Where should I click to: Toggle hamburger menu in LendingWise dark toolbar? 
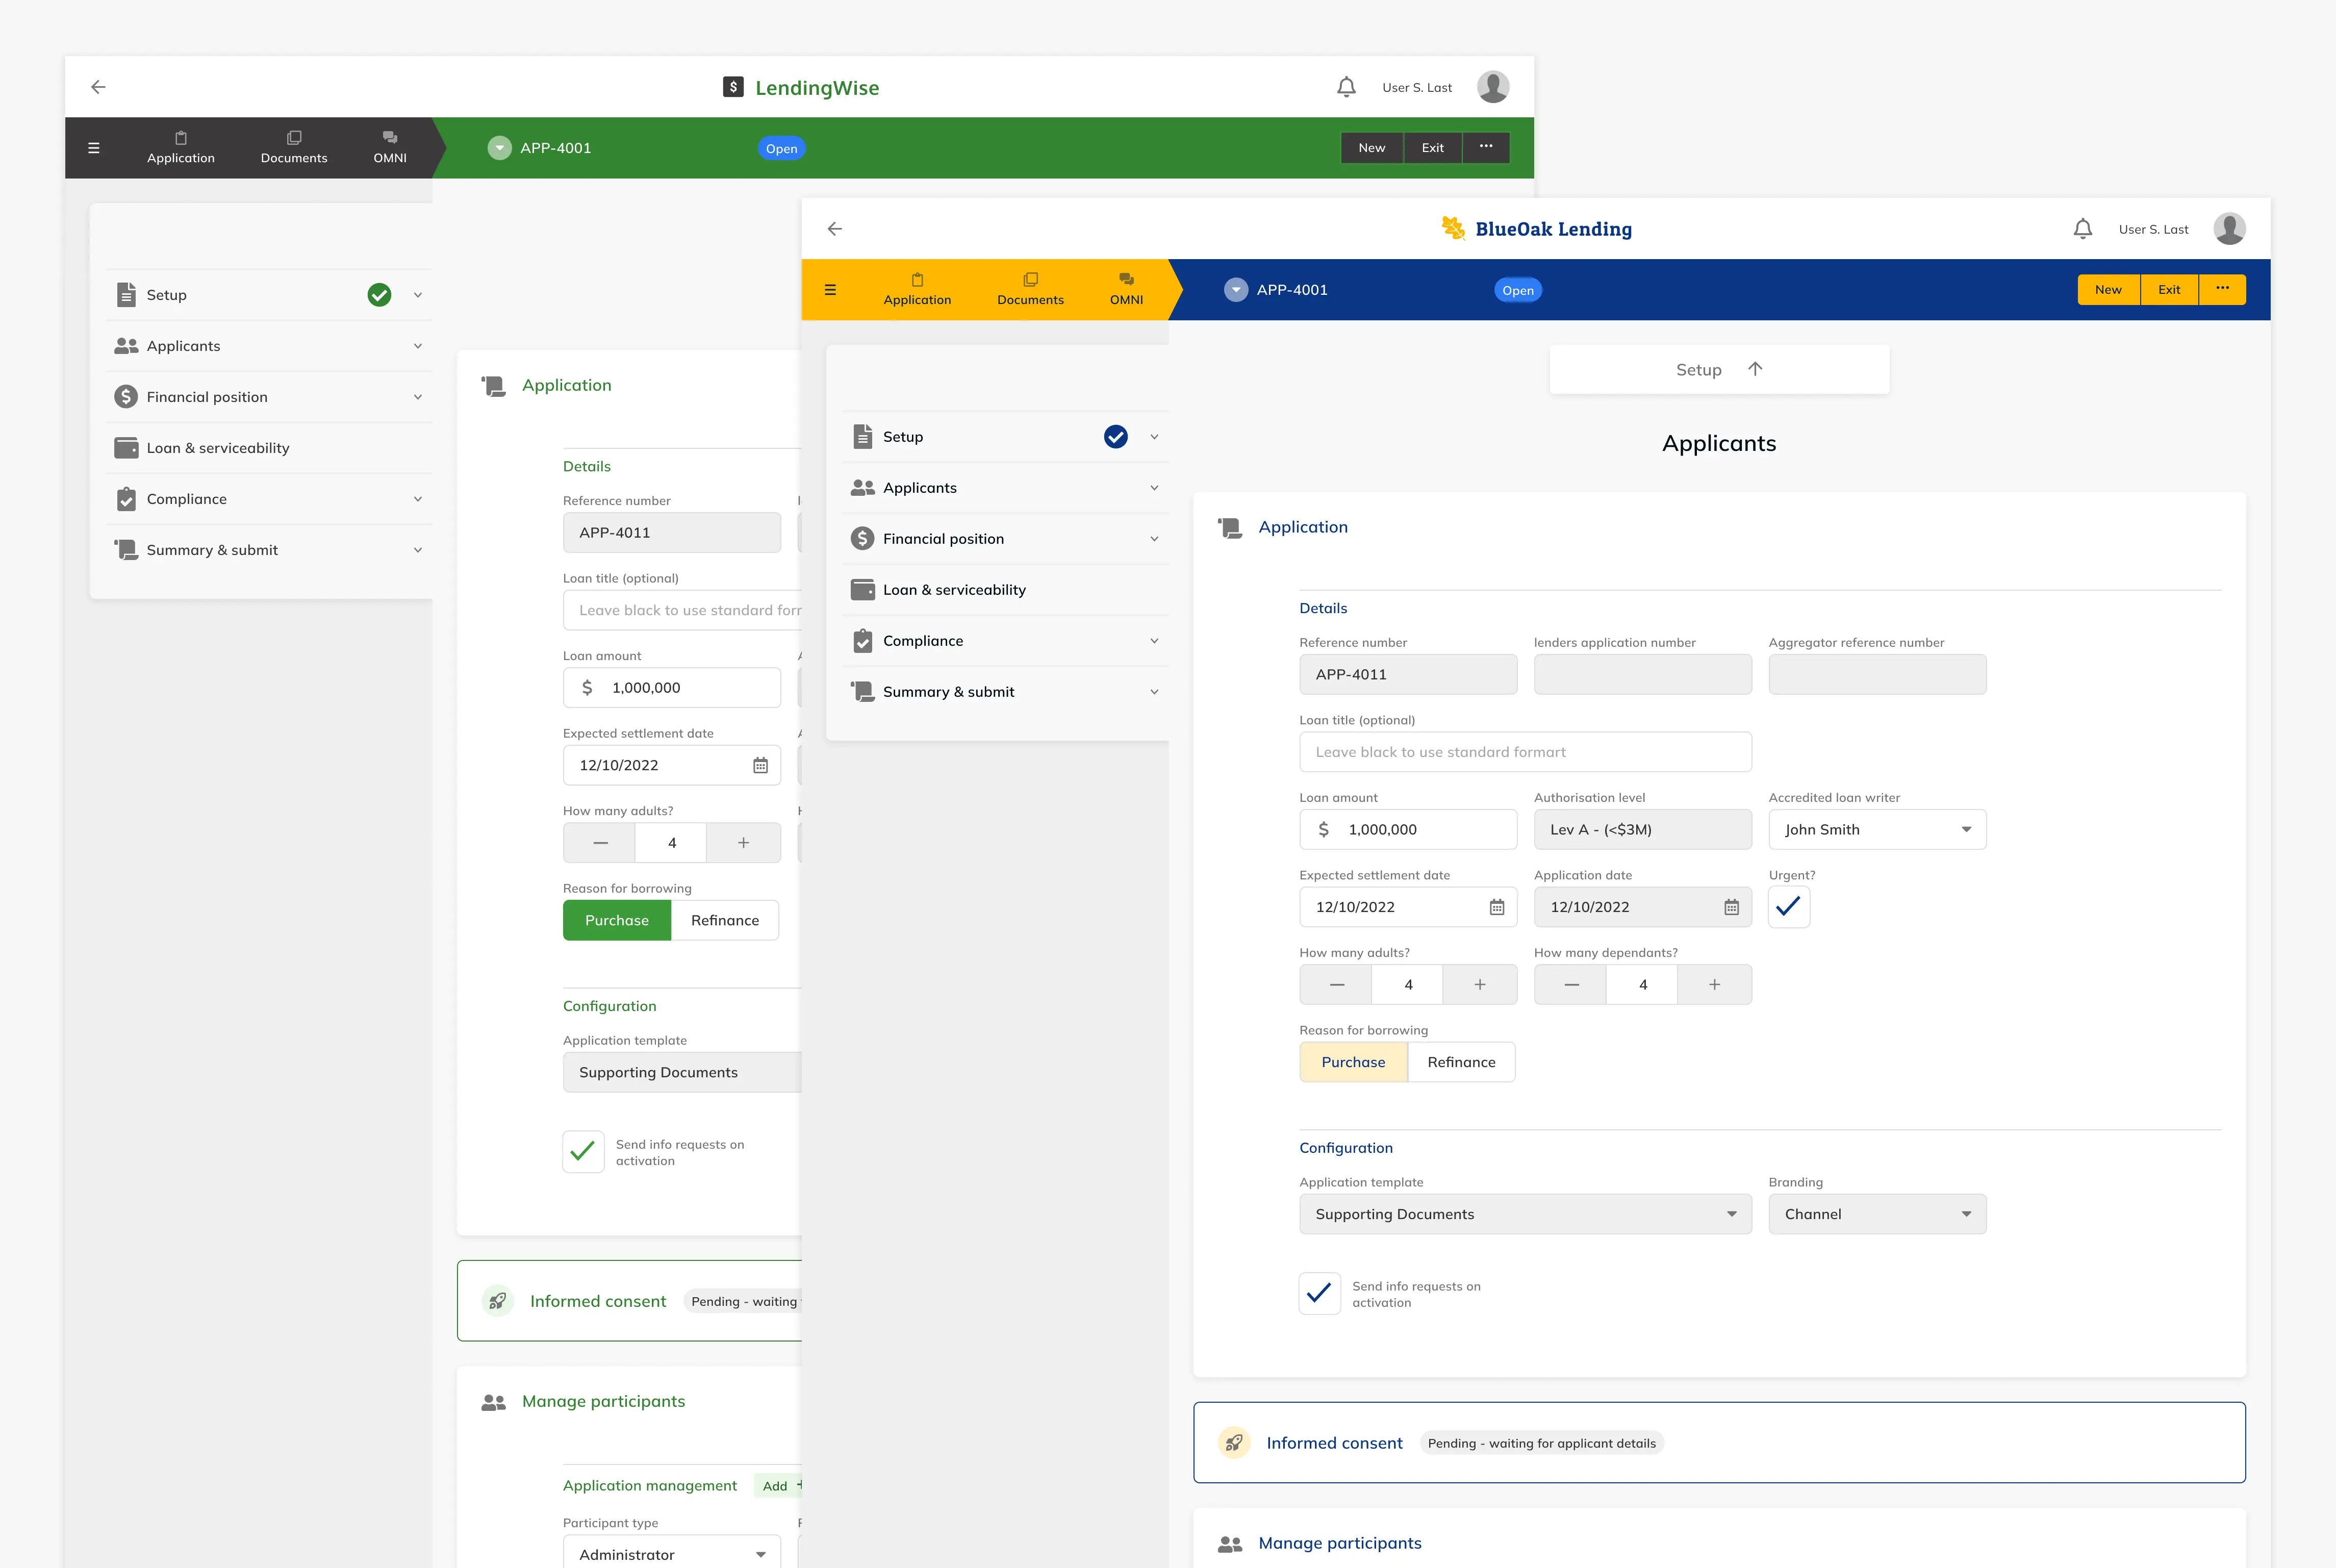[x=94, y=148]
